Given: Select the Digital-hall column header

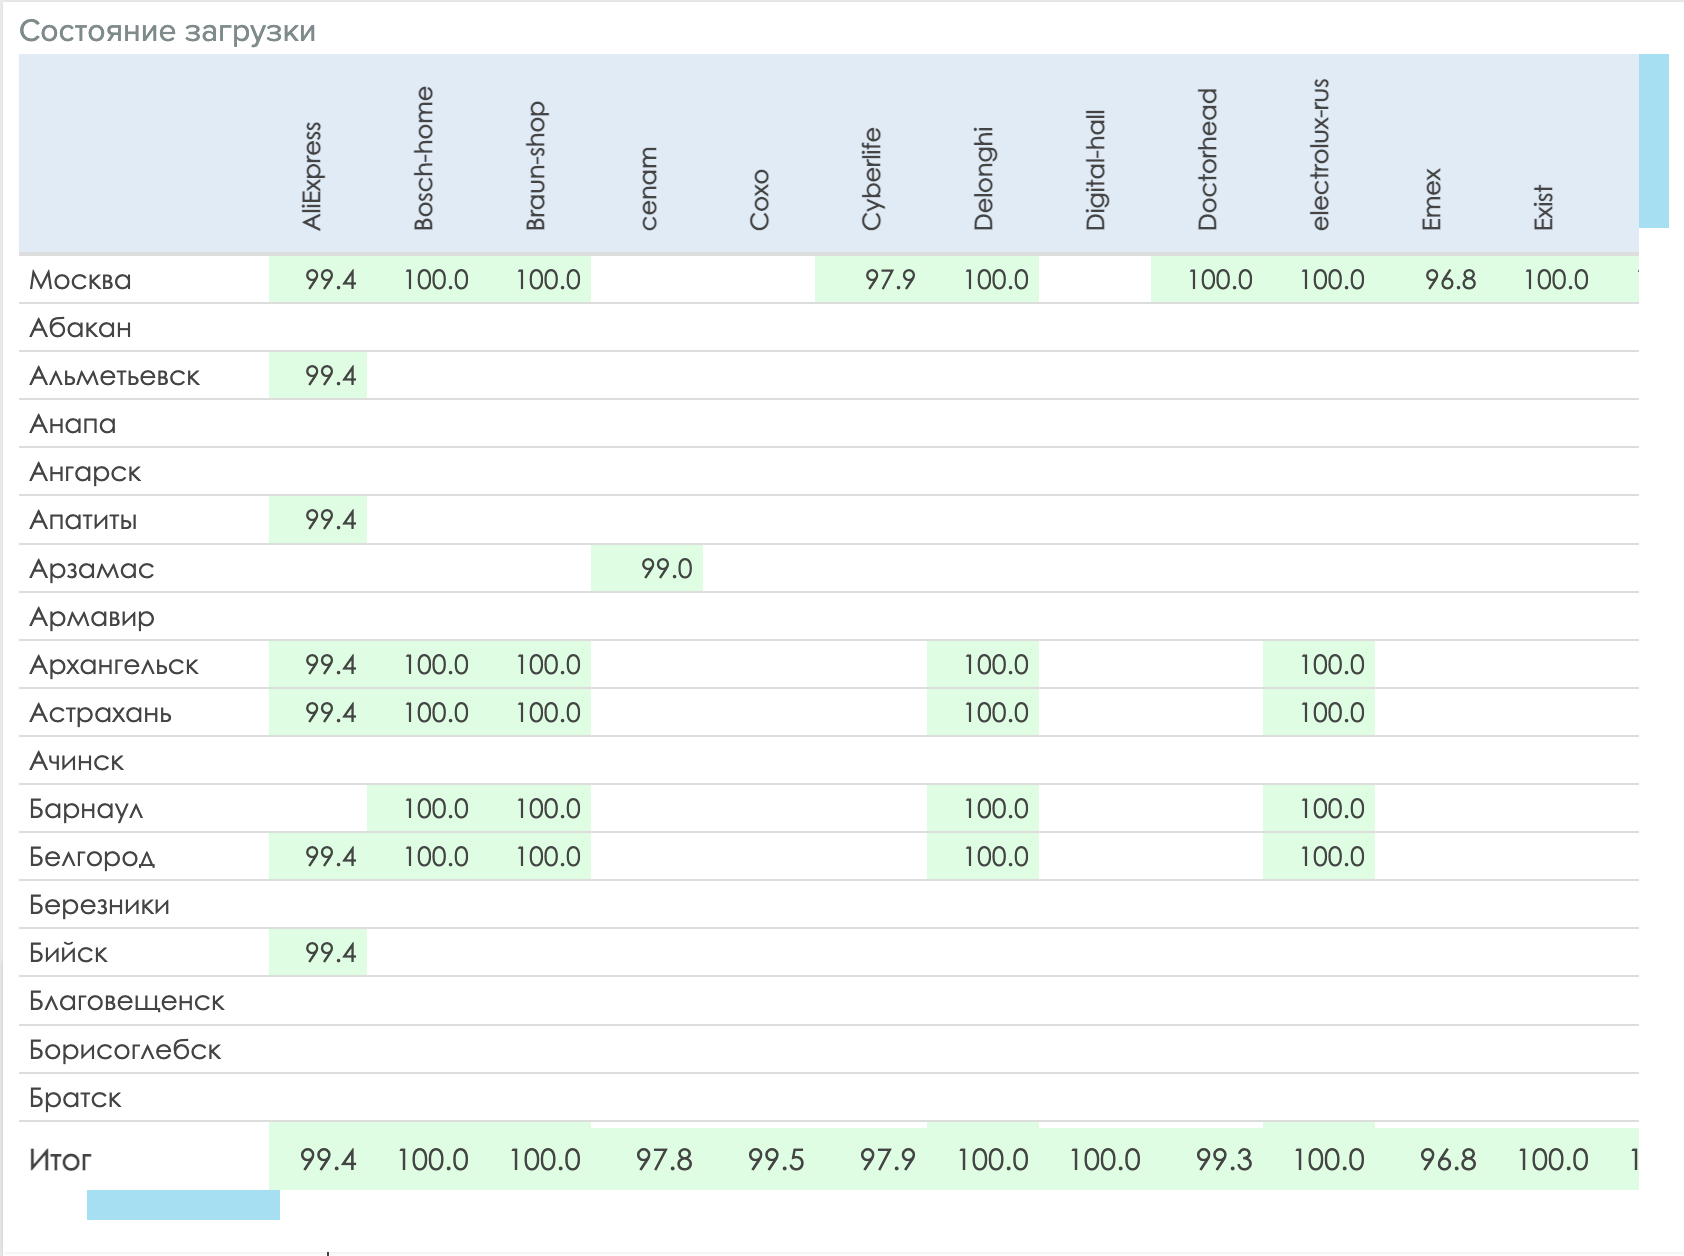Looking at the screenshot, I should pyautogui.click(x=1096, y=170).
